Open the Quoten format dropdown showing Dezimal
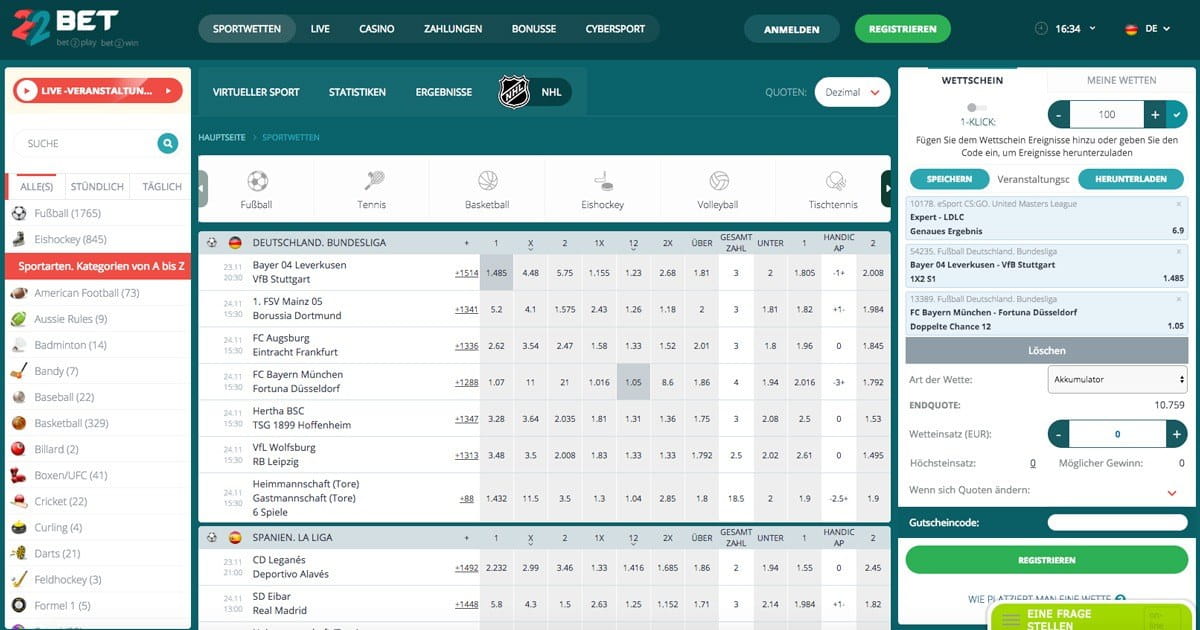 coord(852,92)
